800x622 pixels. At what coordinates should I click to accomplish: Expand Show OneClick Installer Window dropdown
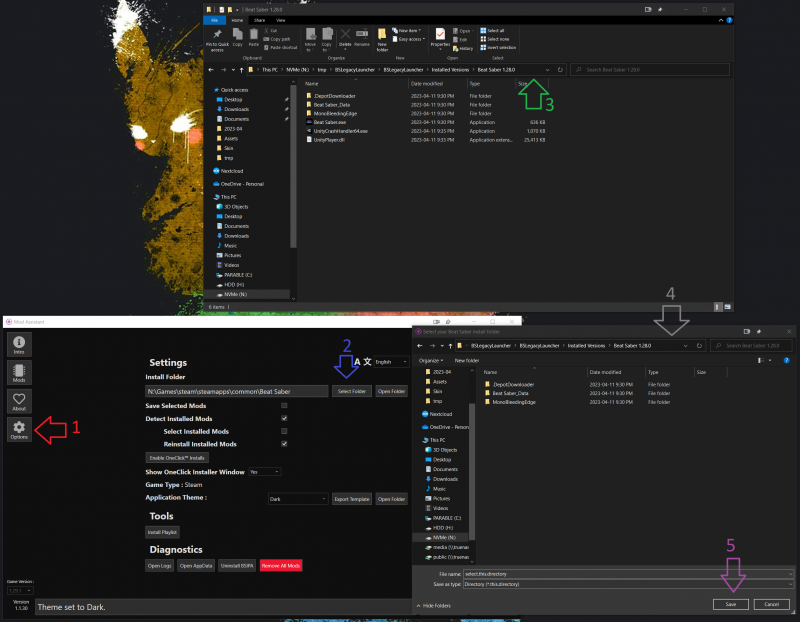[264, 471]
